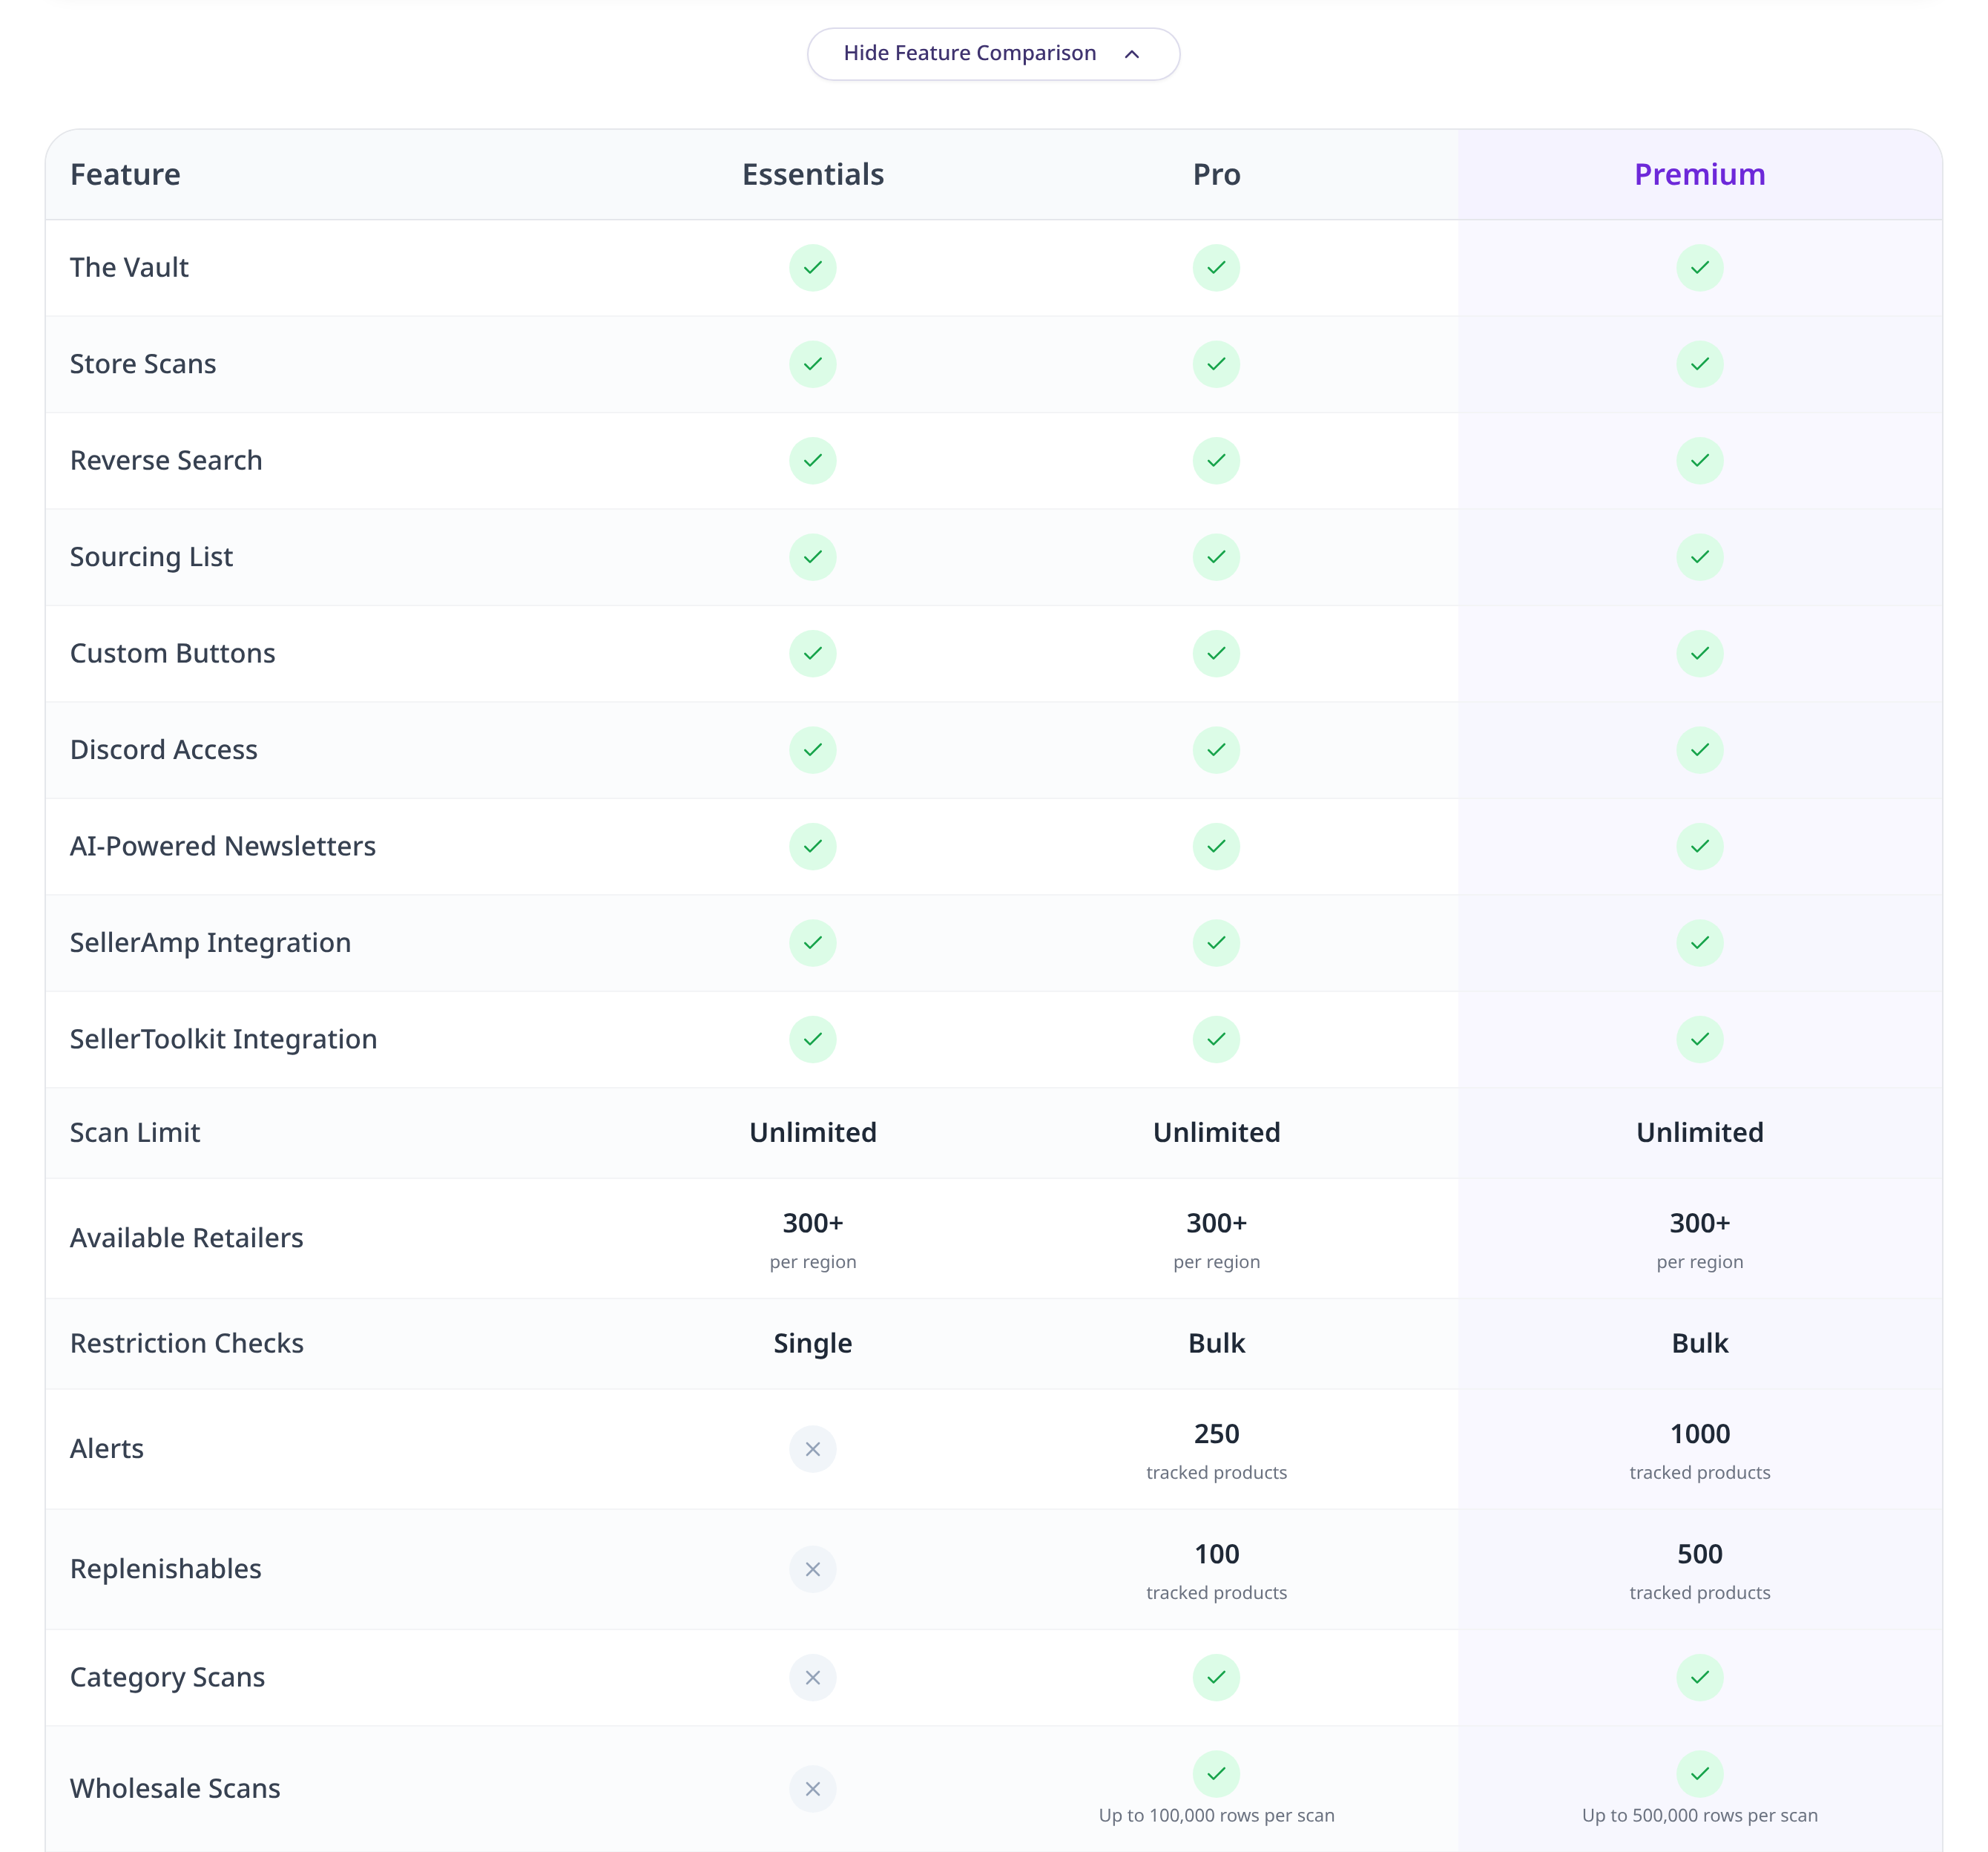This screenshot has width=1988, height=1852.
Task: Click the Pro checkmark for Category Scans
Action: pyautogui.click(x=1216, y=1678)
